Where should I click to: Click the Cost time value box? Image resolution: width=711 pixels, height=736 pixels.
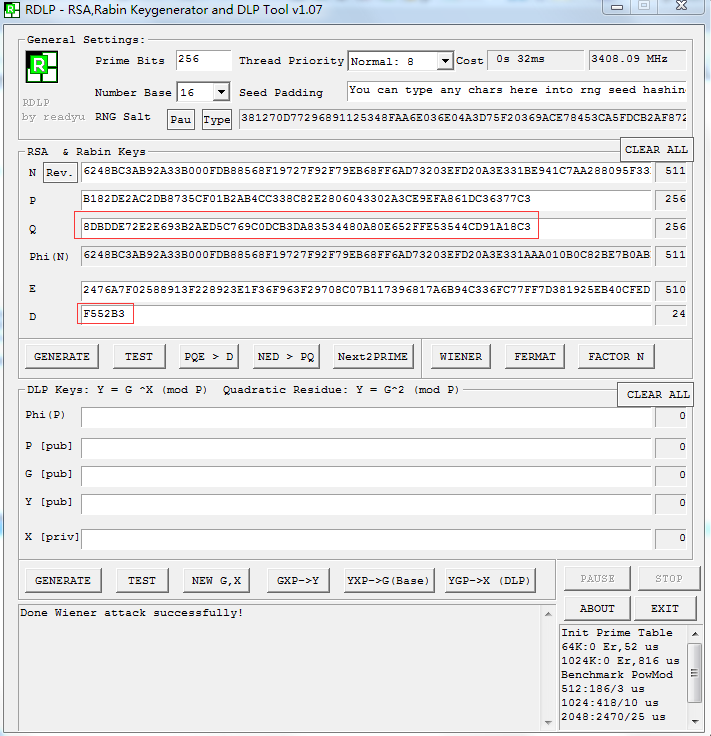[535, 60]
